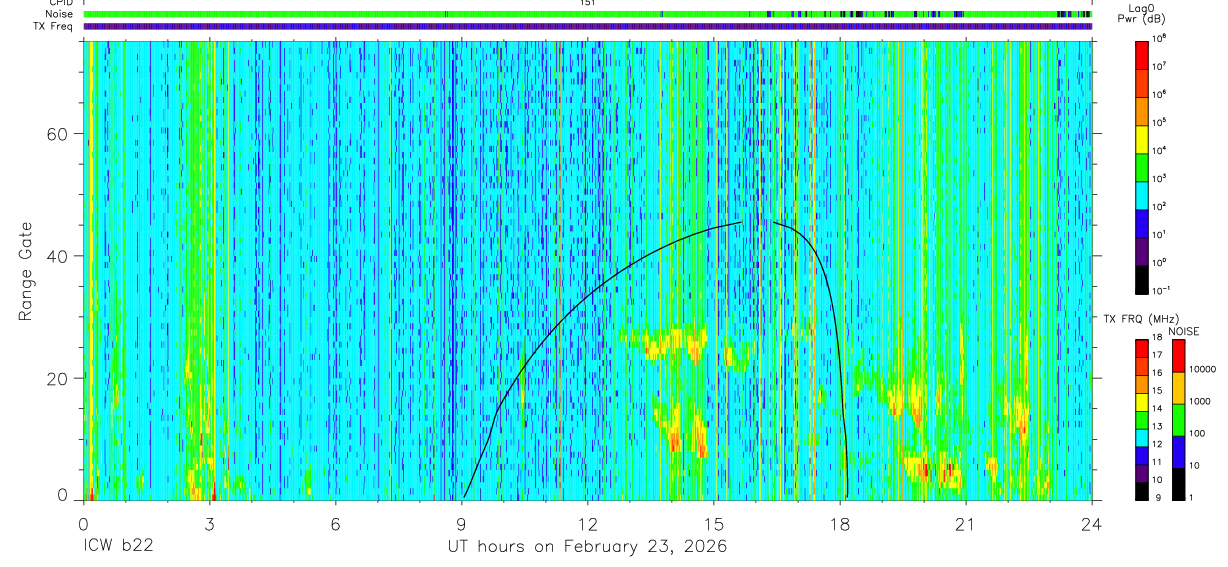Viewport: 1228px width, 567px height.
Task: Click x-axis tick label '3'
Action: [x=210, y=524]
